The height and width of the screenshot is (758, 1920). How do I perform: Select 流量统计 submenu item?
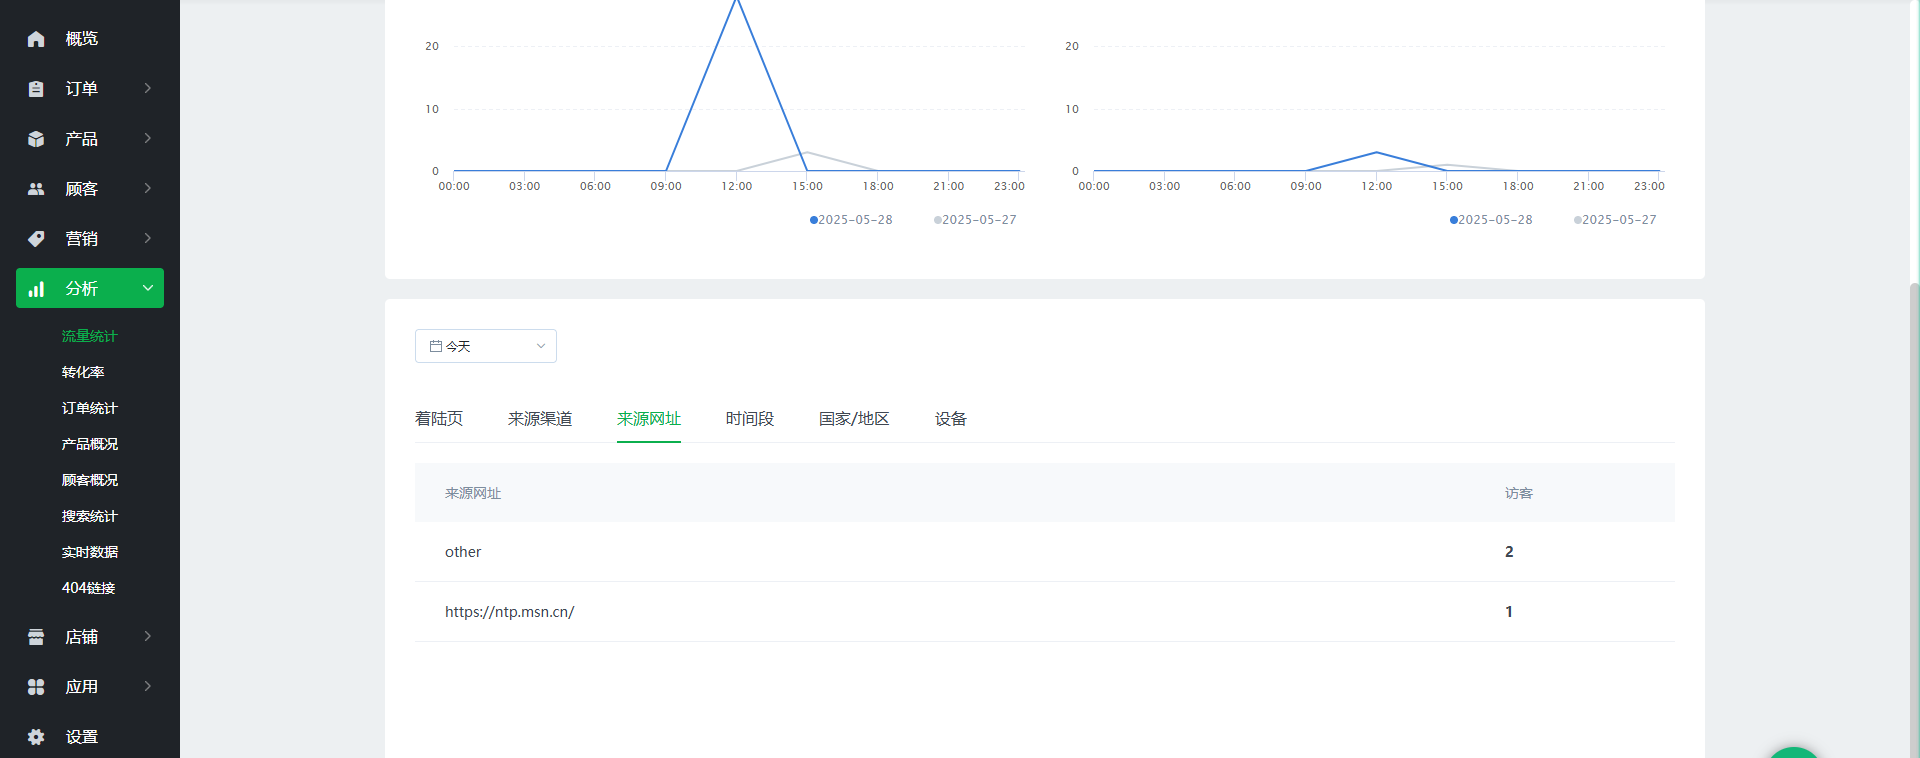coord(89,336)
